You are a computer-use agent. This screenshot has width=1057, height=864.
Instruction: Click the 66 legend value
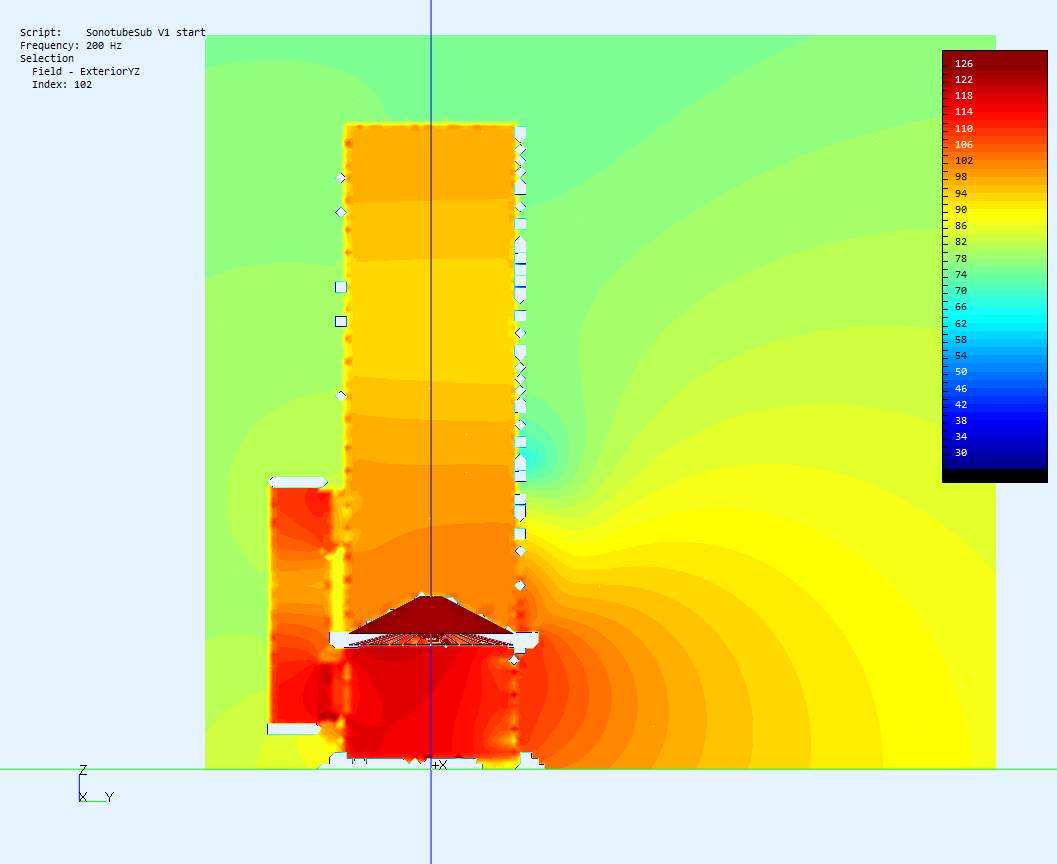coord(961,307)
